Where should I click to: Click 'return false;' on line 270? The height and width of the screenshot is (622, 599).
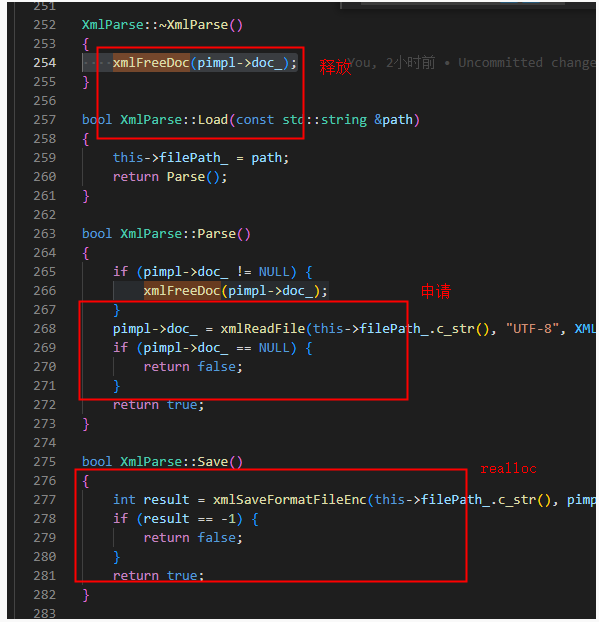(193, 367)
